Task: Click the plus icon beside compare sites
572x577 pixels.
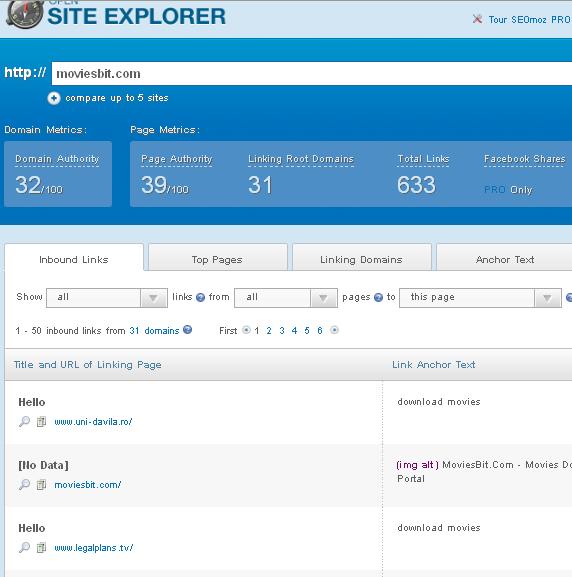Action: 54,98
